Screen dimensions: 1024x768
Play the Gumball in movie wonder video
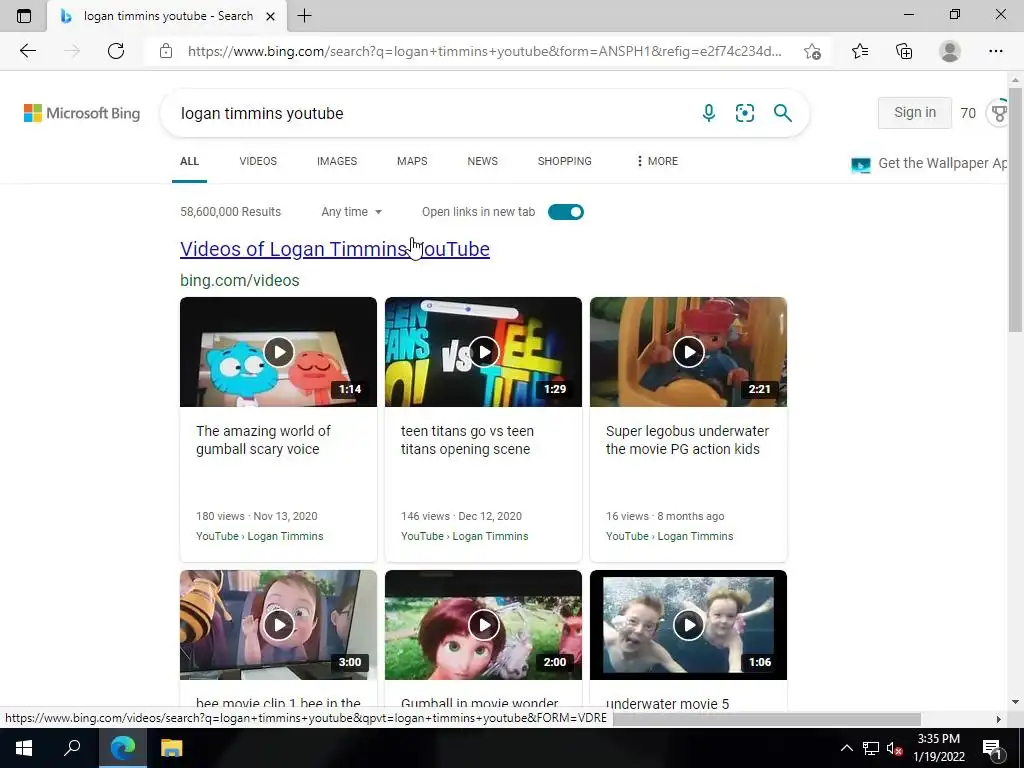click(x=483, y=625)
